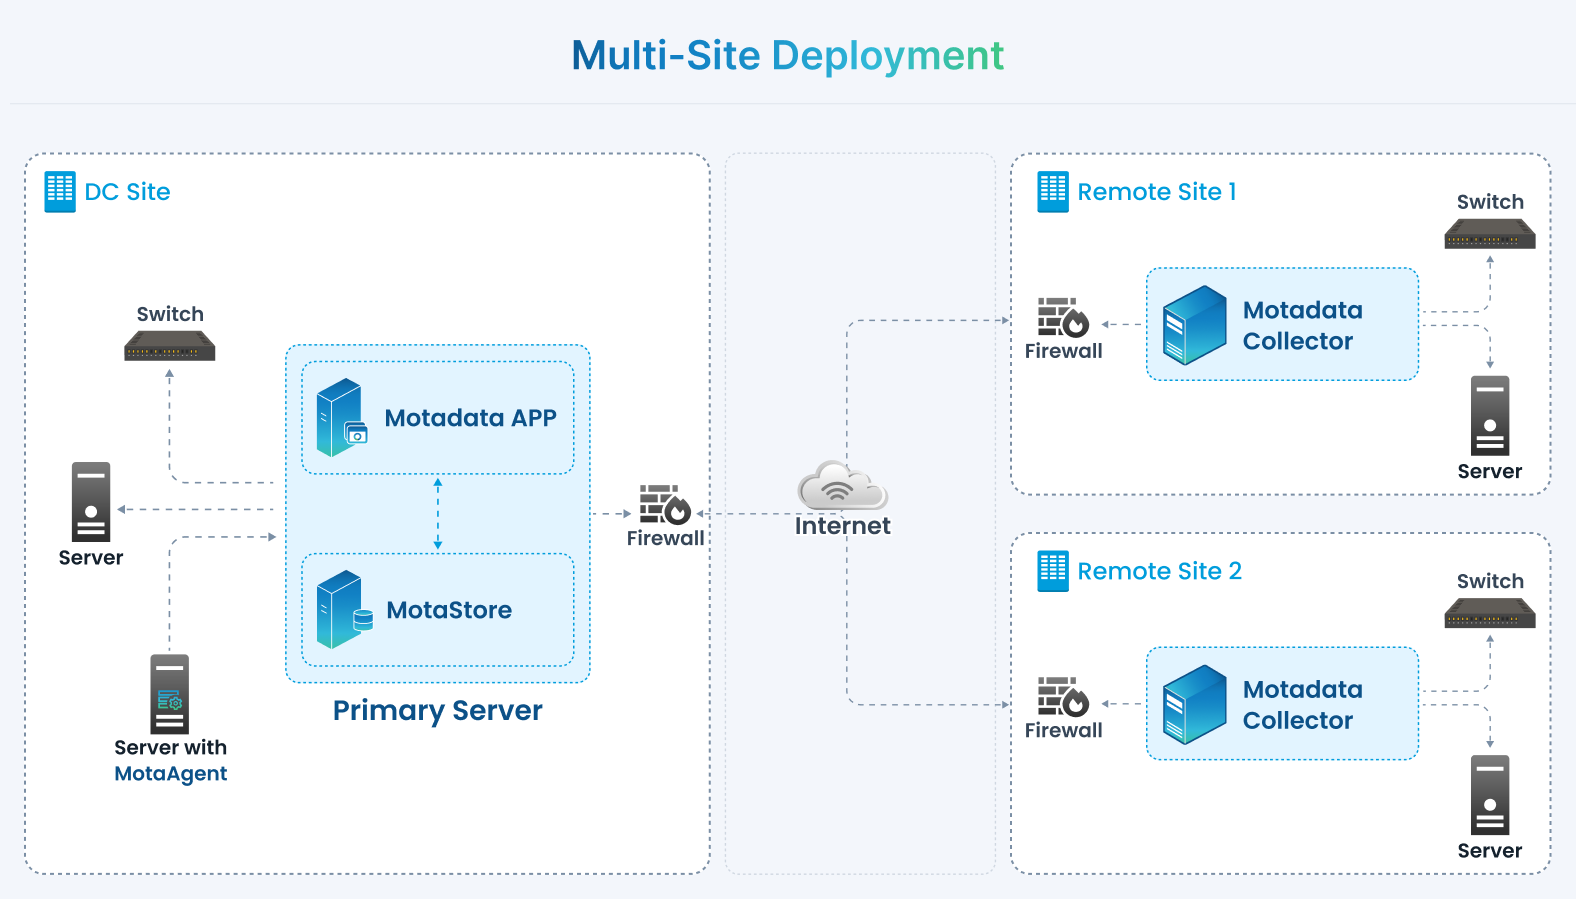Click the Remote Site 1 building icon
Image resolution: width=1576 pixels, height=899 pixels.
[x=1053, y=192]
